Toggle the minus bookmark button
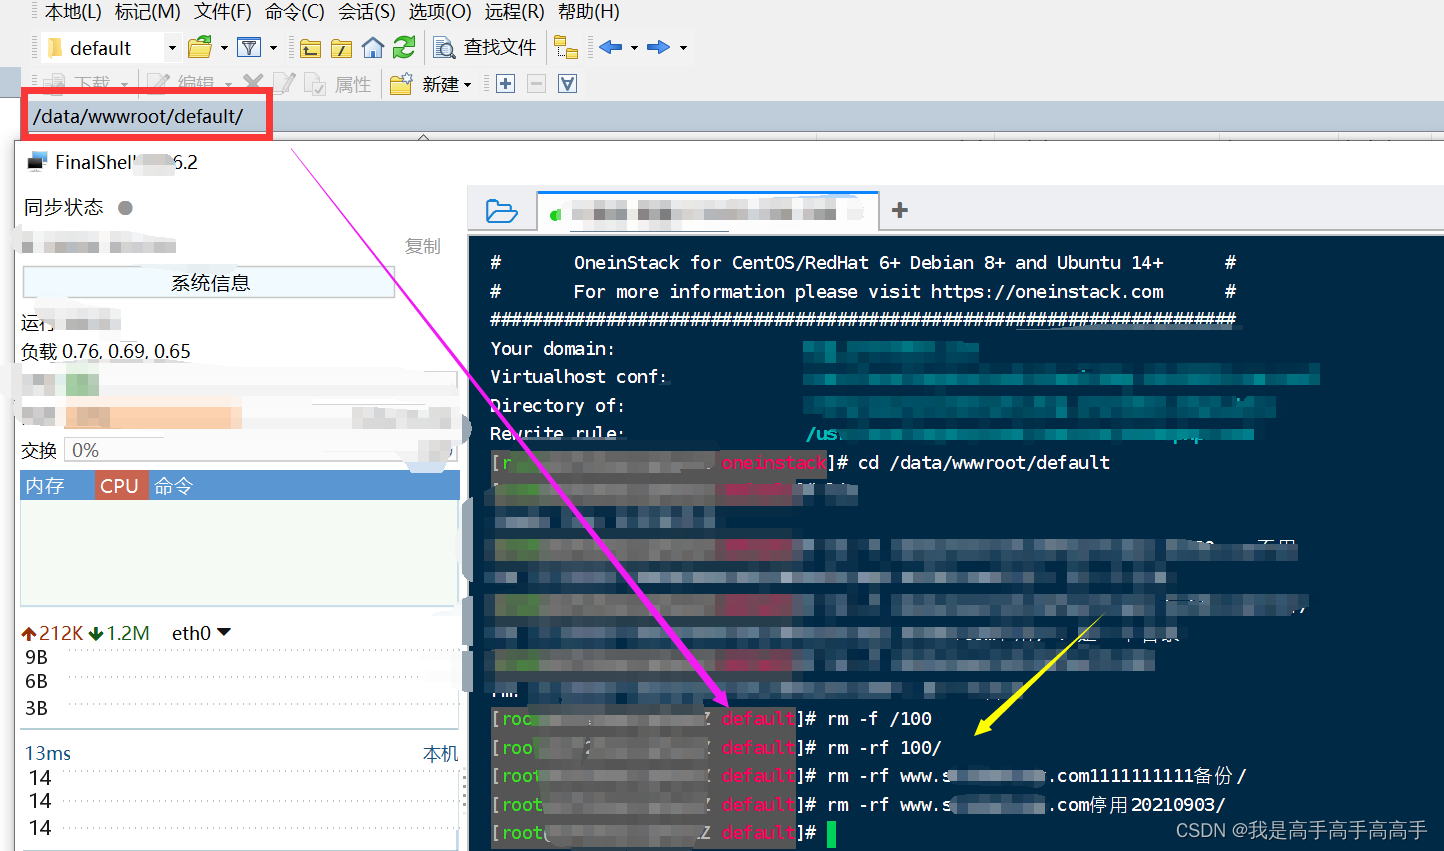1444x851 pixels. (536, 84)
